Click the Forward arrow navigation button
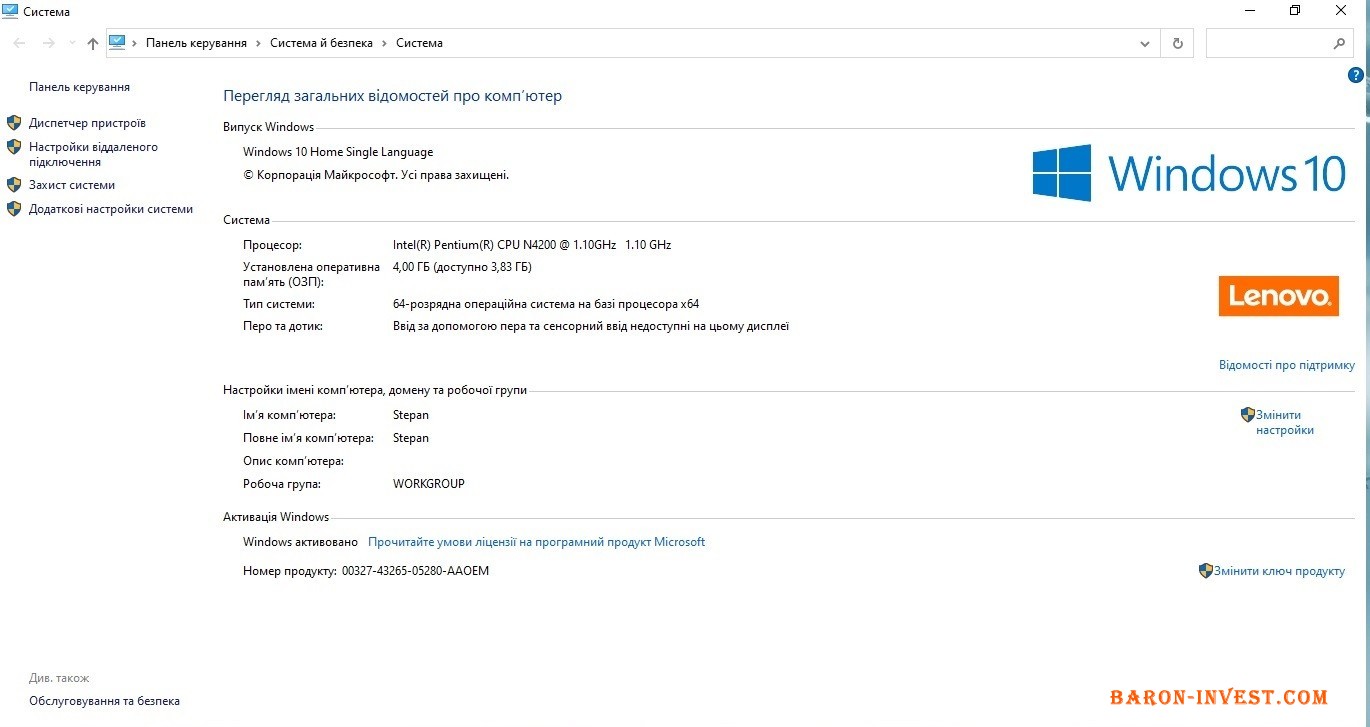1370x727 pixels. tap(48, 44)
